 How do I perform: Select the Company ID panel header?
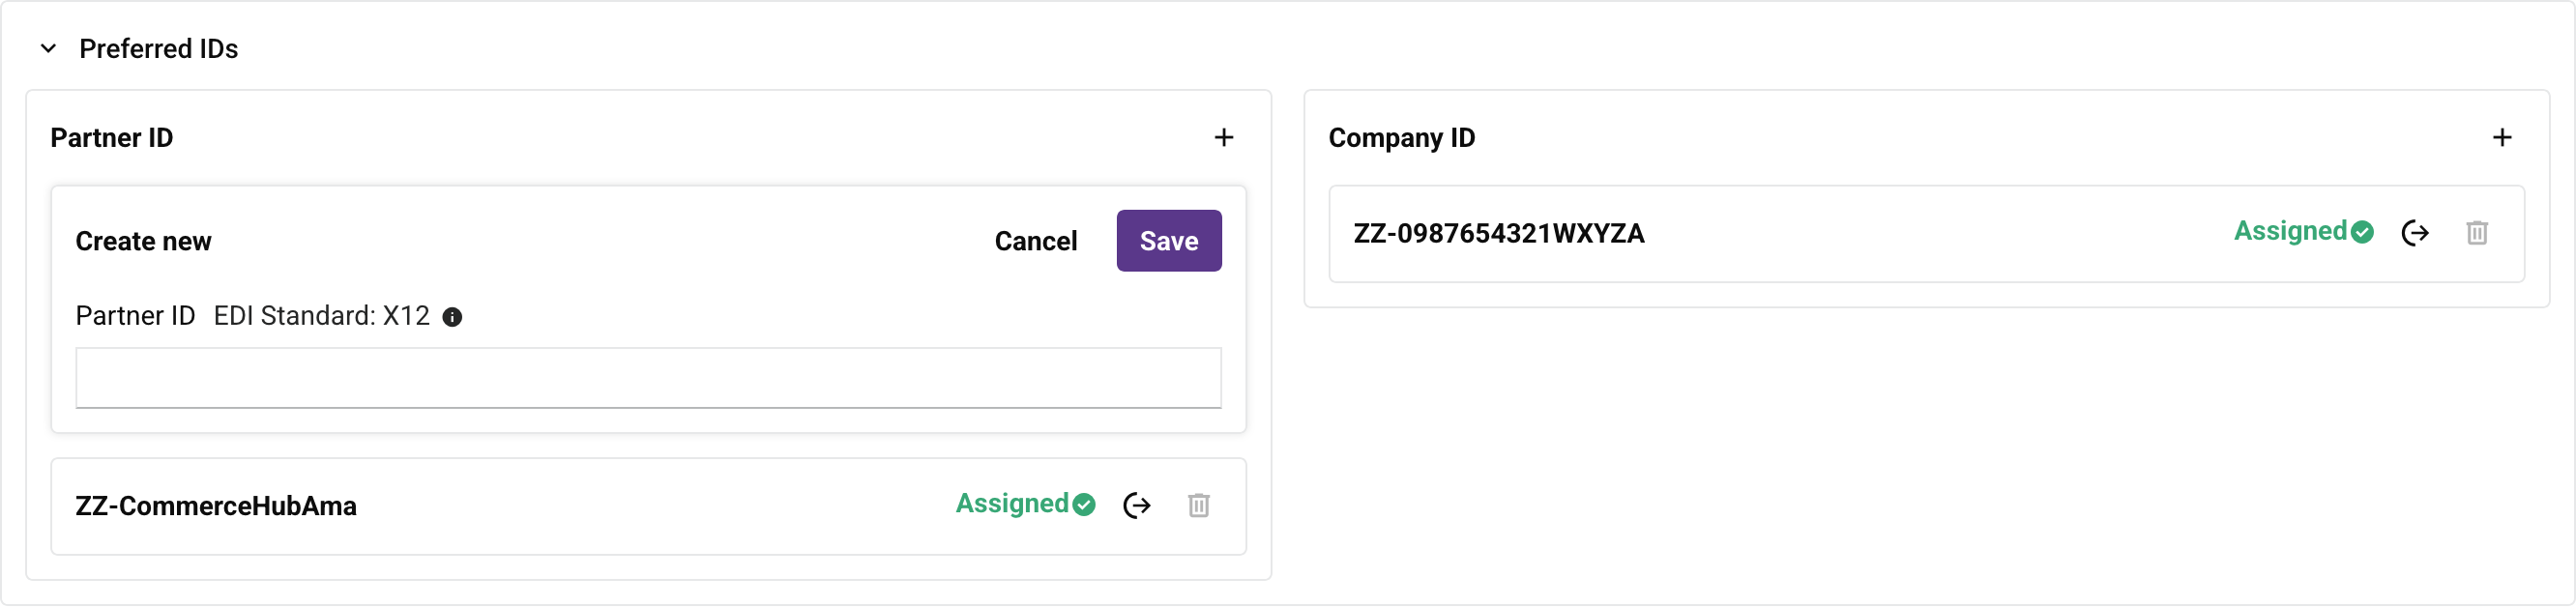1402,138
